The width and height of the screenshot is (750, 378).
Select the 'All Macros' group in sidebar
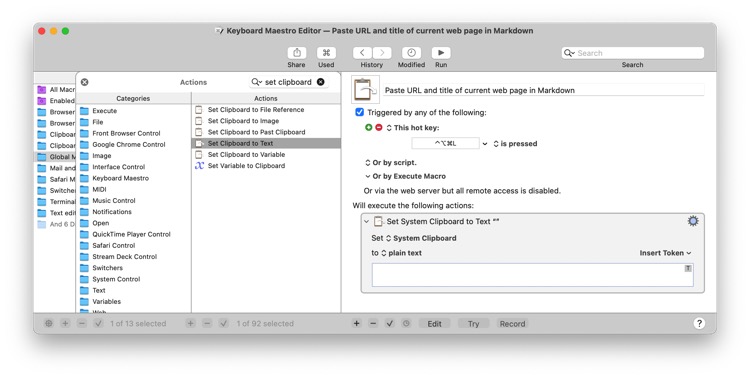pyautogui.click(x=55, y=89)
